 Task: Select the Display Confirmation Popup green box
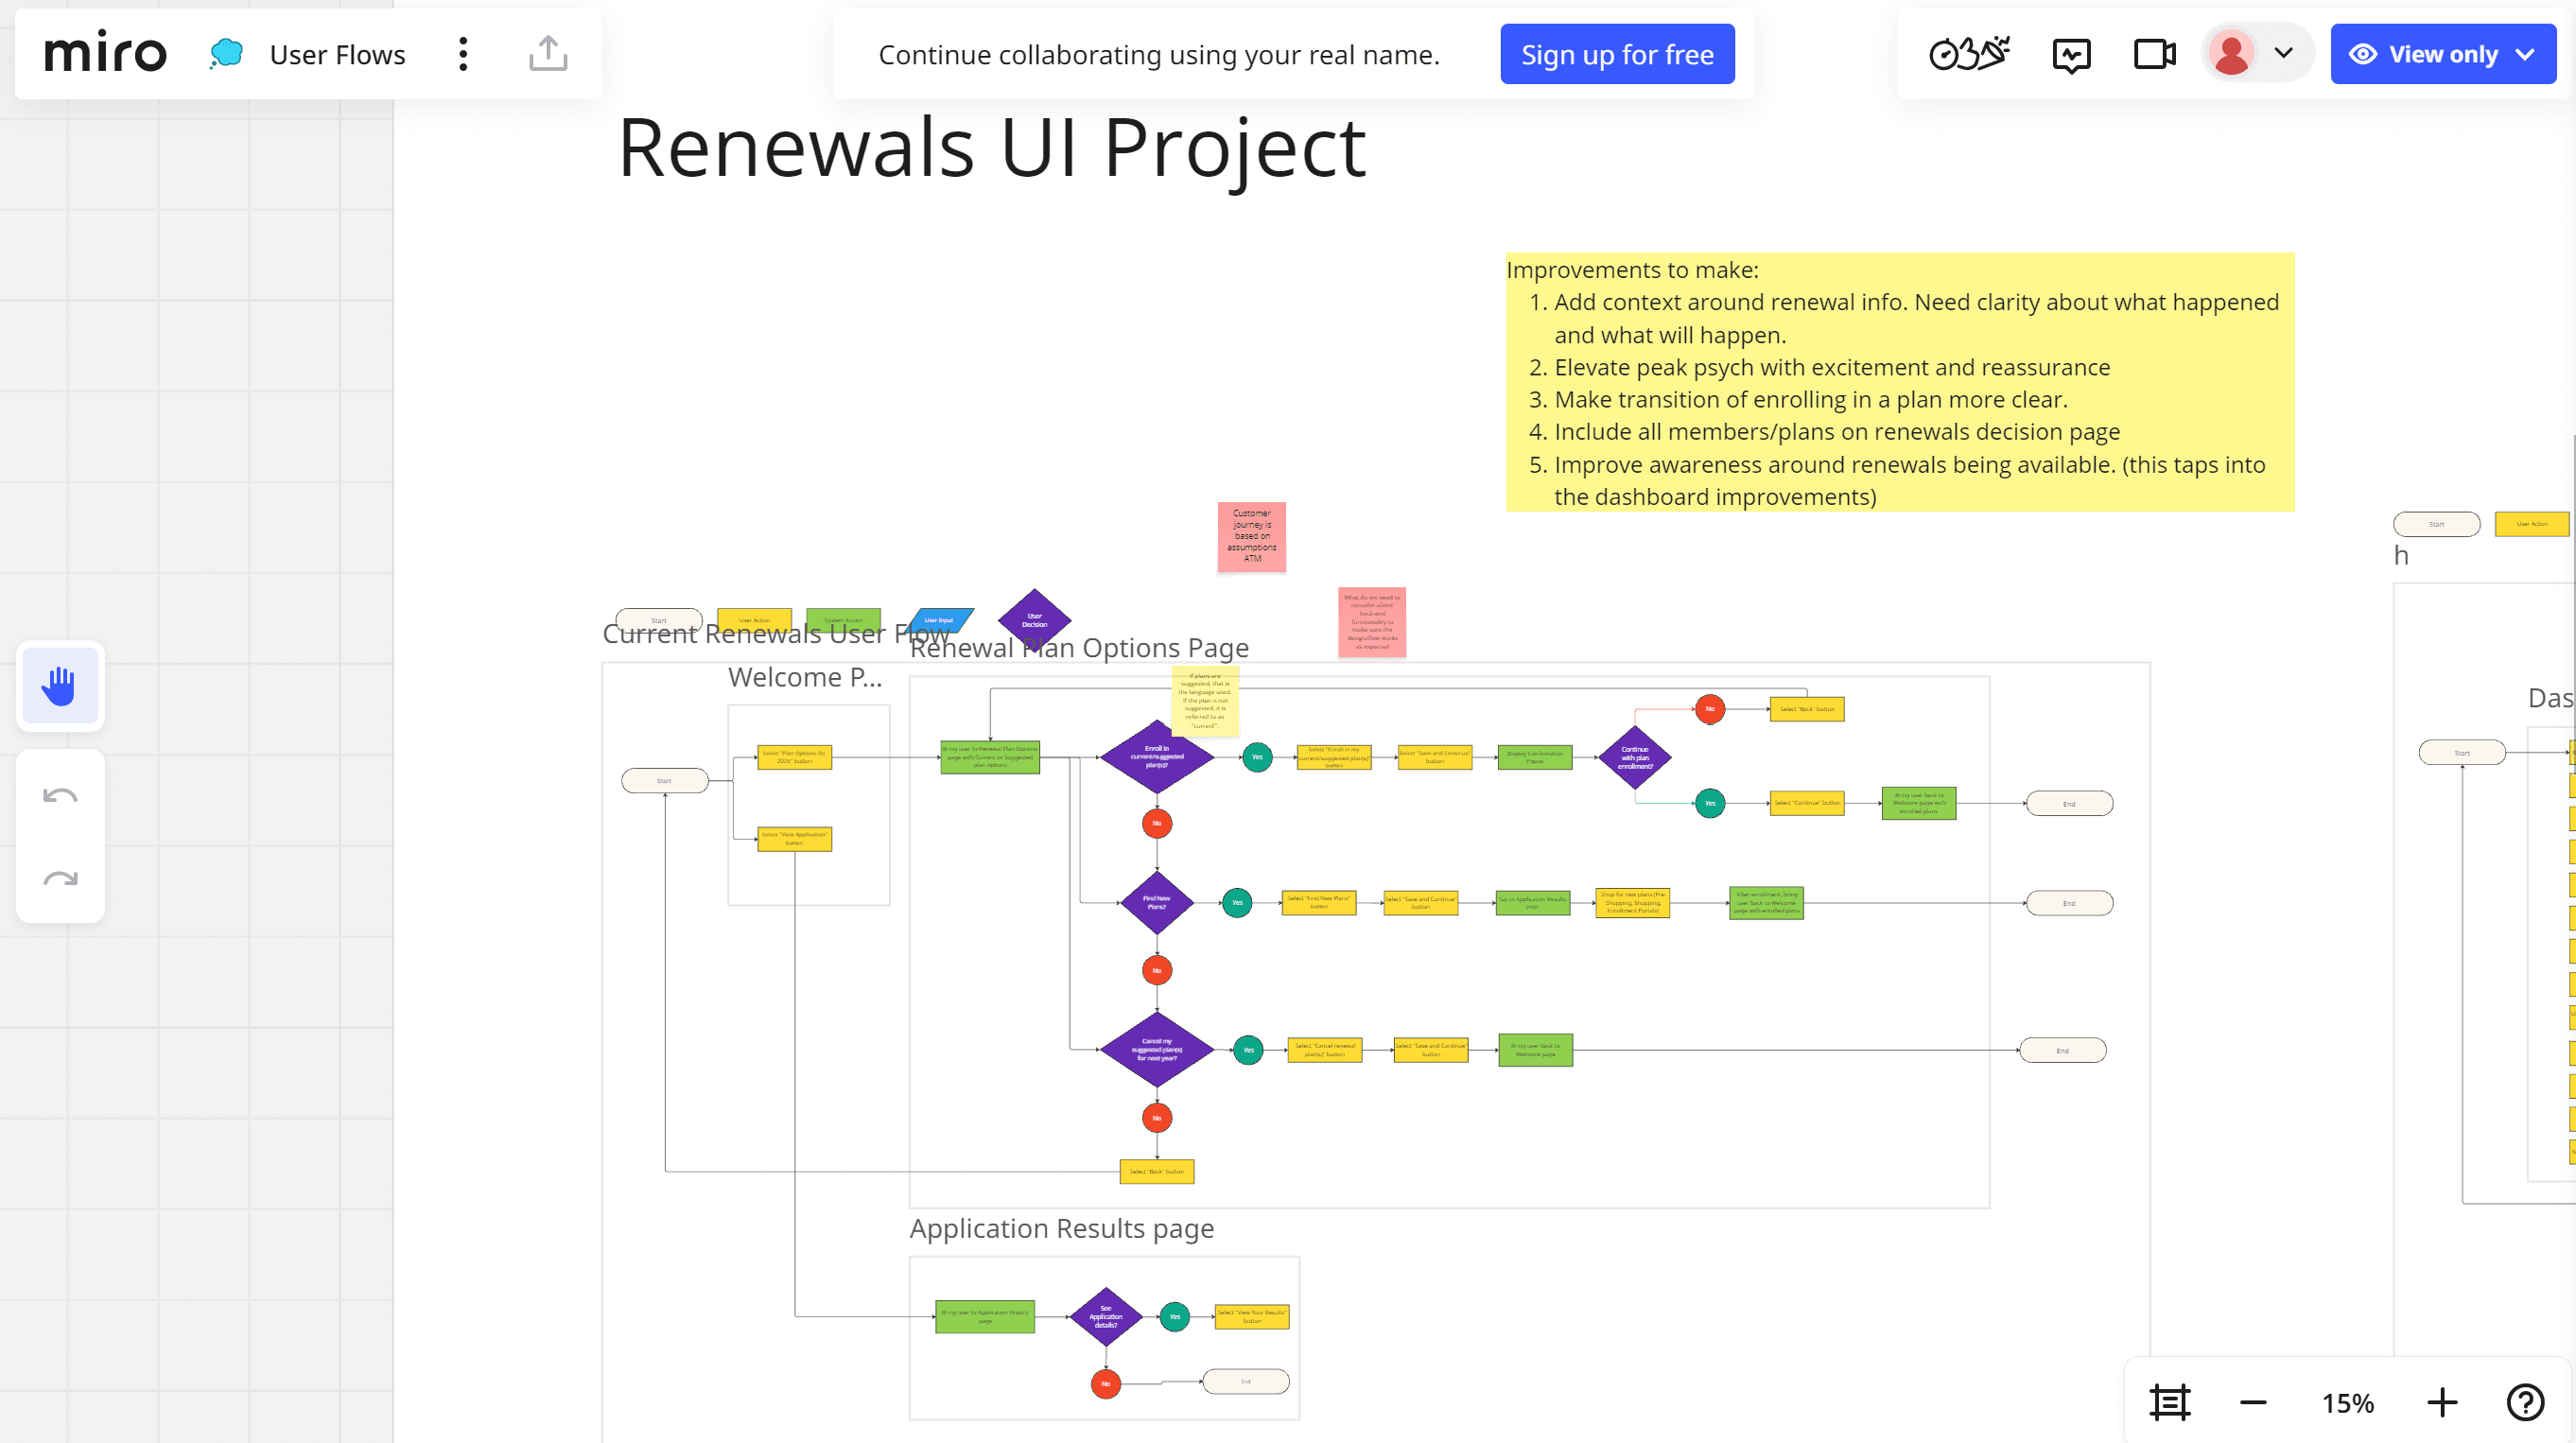tap(1535, 757)
